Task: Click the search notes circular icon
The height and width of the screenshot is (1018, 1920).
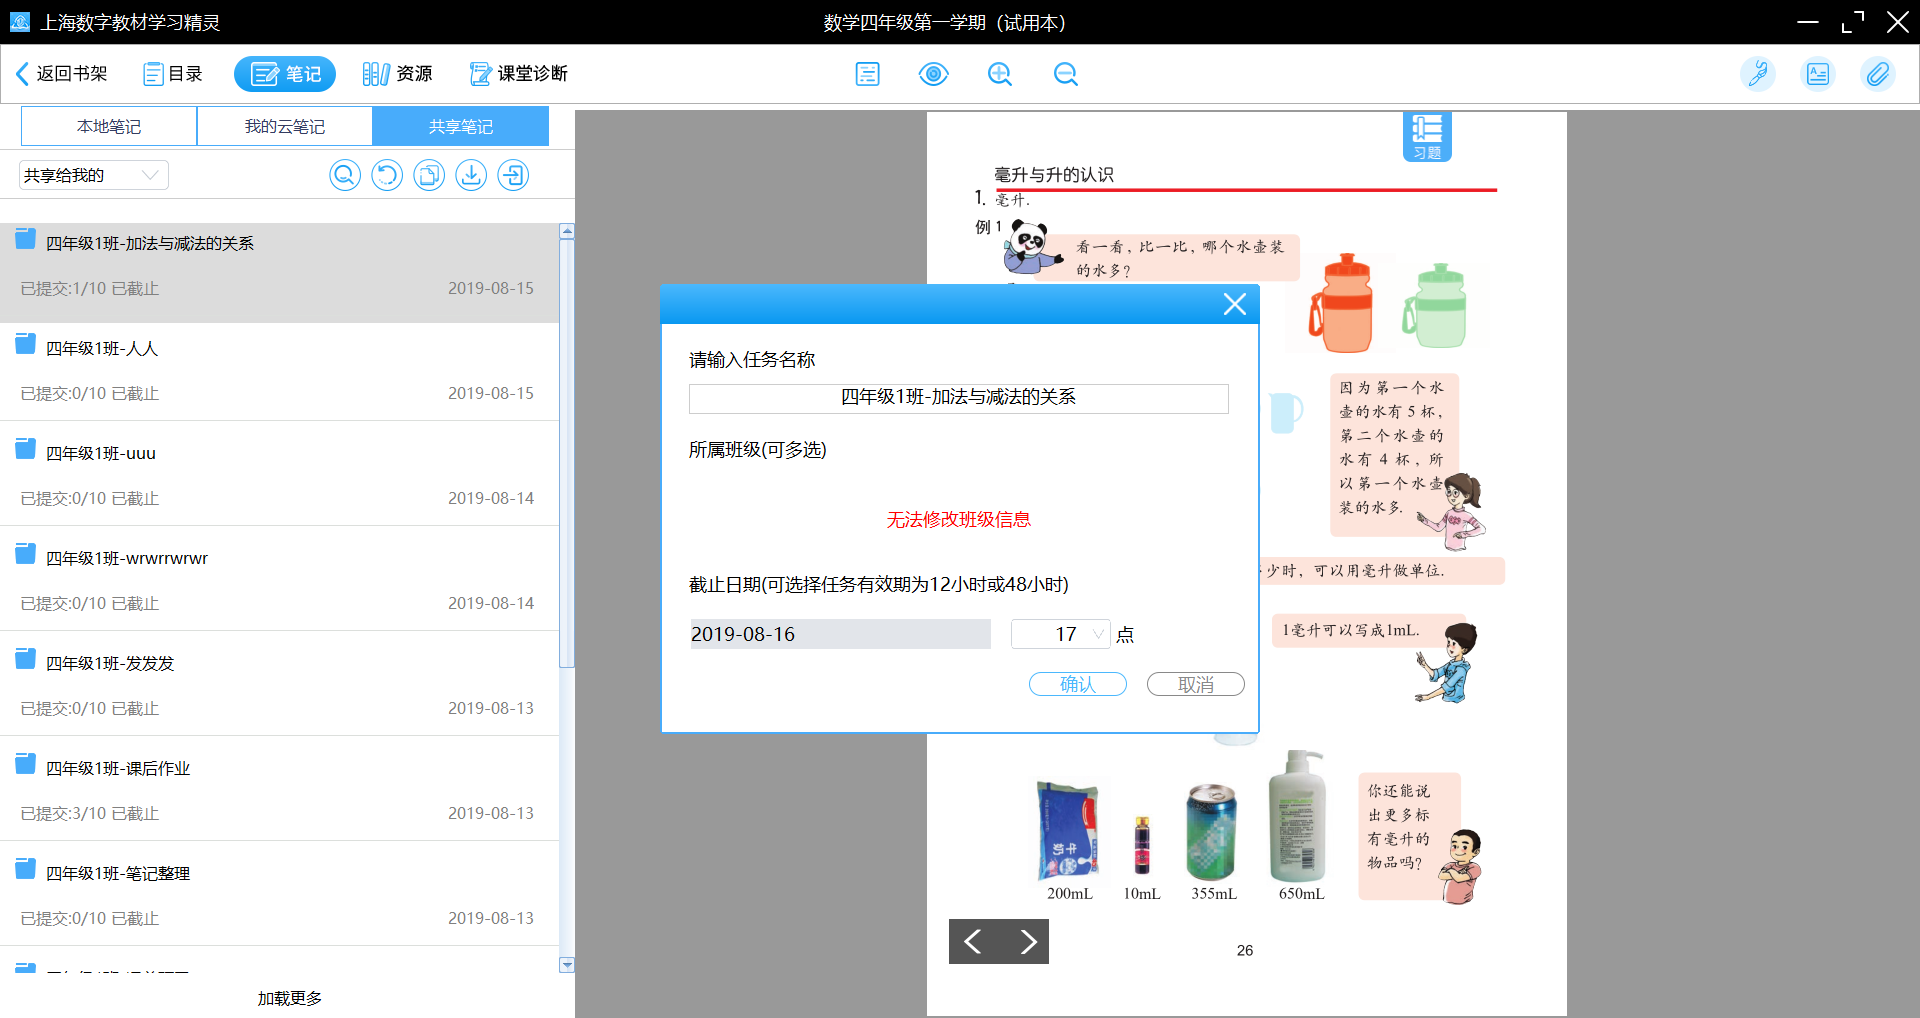Action: click(x=345, y=175)
